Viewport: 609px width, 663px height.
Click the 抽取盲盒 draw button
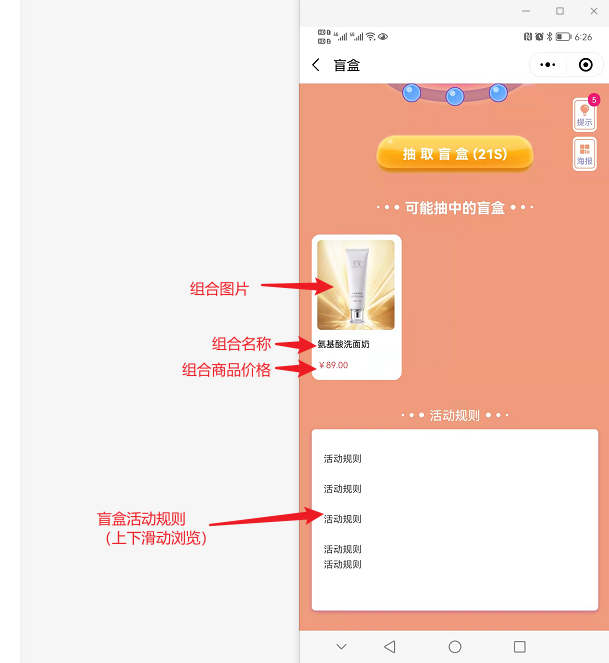coord(455,154)
